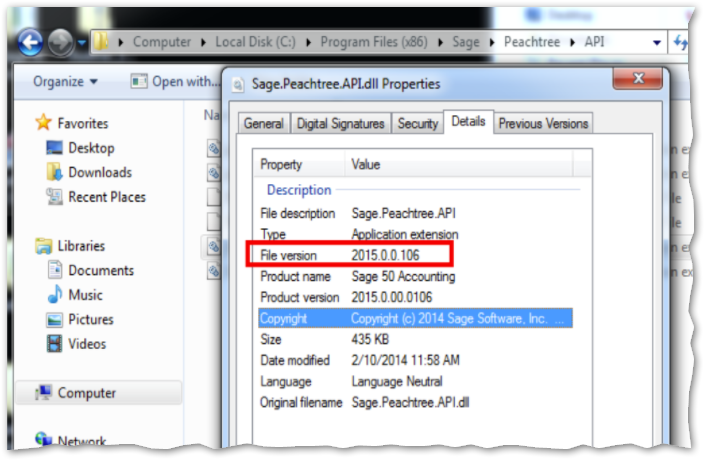Switch to the General tab

(264, 123)
